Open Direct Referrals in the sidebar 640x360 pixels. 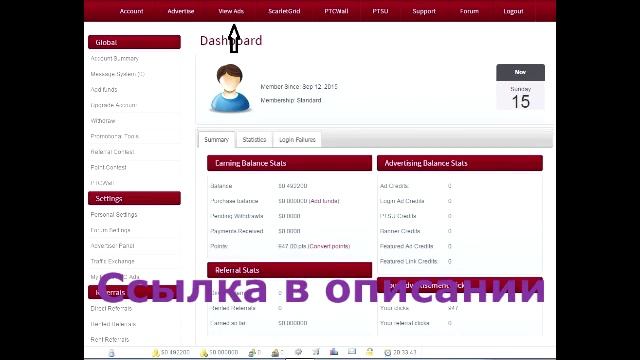111,309
